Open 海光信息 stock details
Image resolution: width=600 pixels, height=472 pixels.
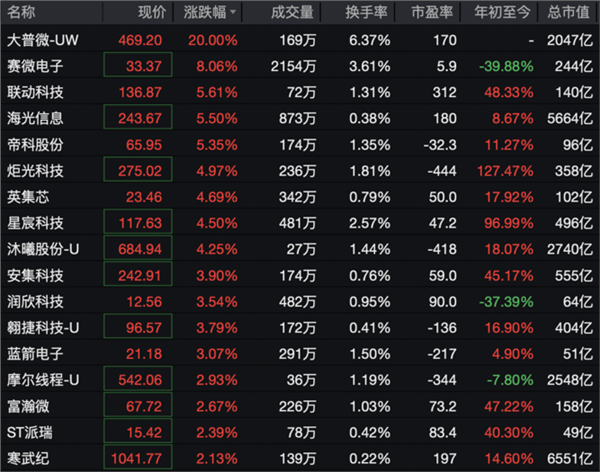(x=35, y=118)
